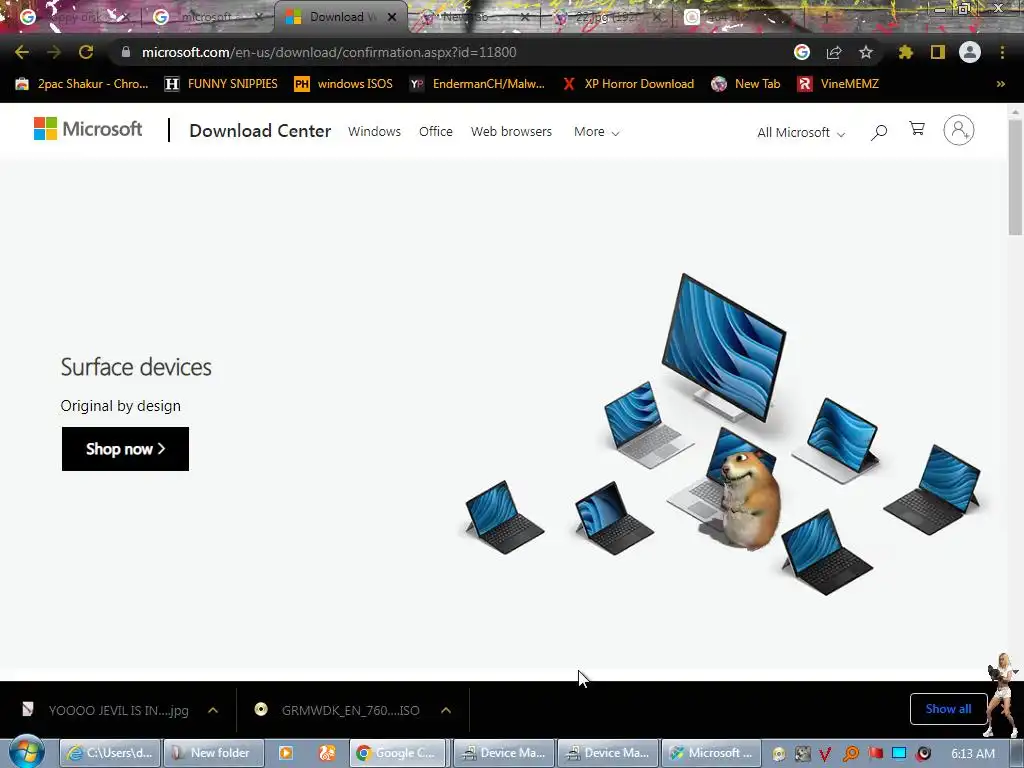Open the Chrome profile avatar
Screen dimensions: 1024x768
coord(970,52)
